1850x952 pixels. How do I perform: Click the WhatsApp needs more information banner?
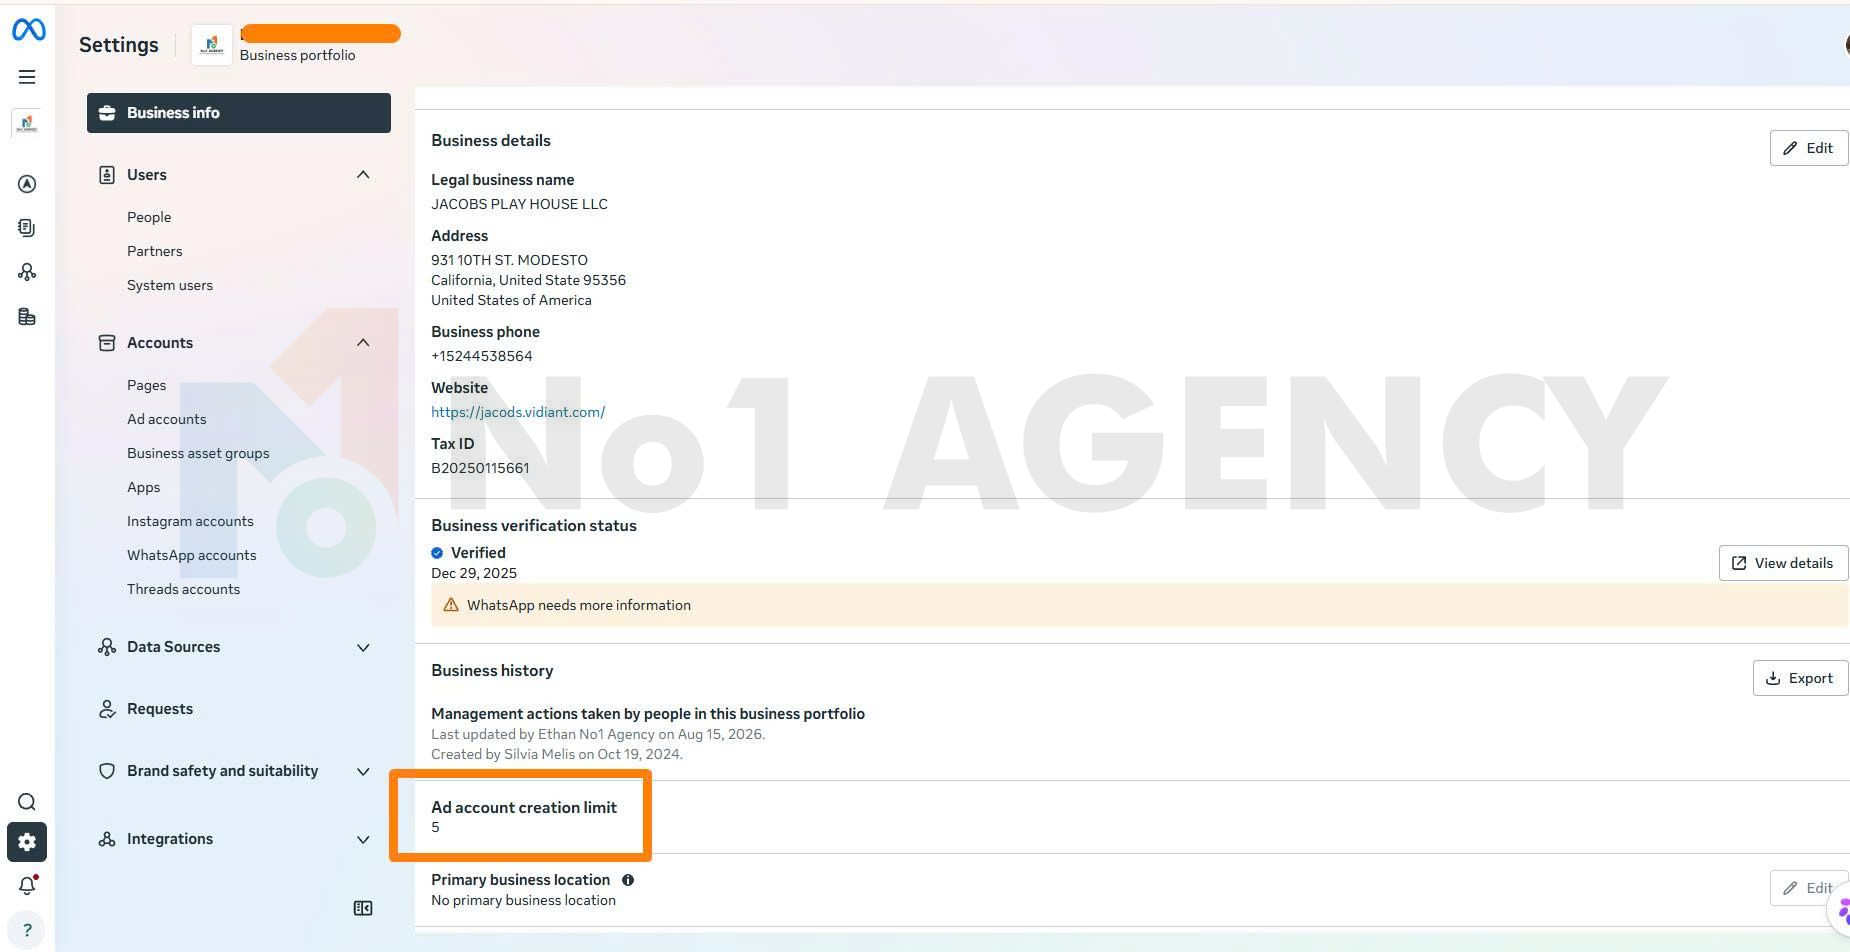[x=1139, y=605]
